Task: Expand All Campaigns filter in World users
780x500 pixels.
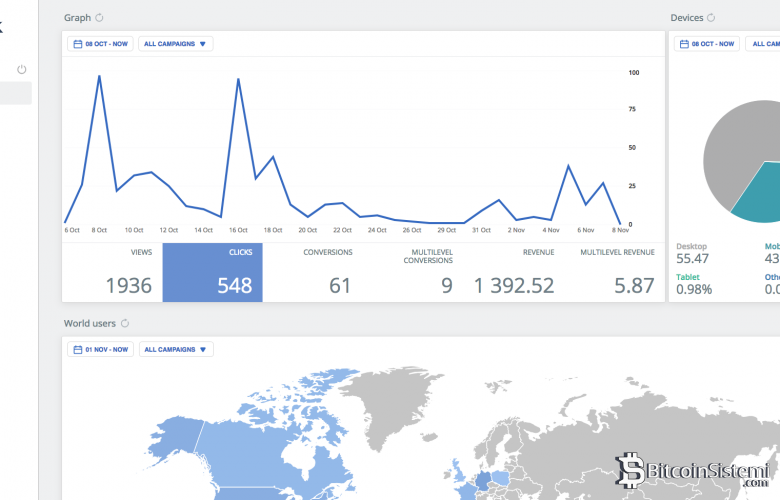Action: (x=175, y=350)
